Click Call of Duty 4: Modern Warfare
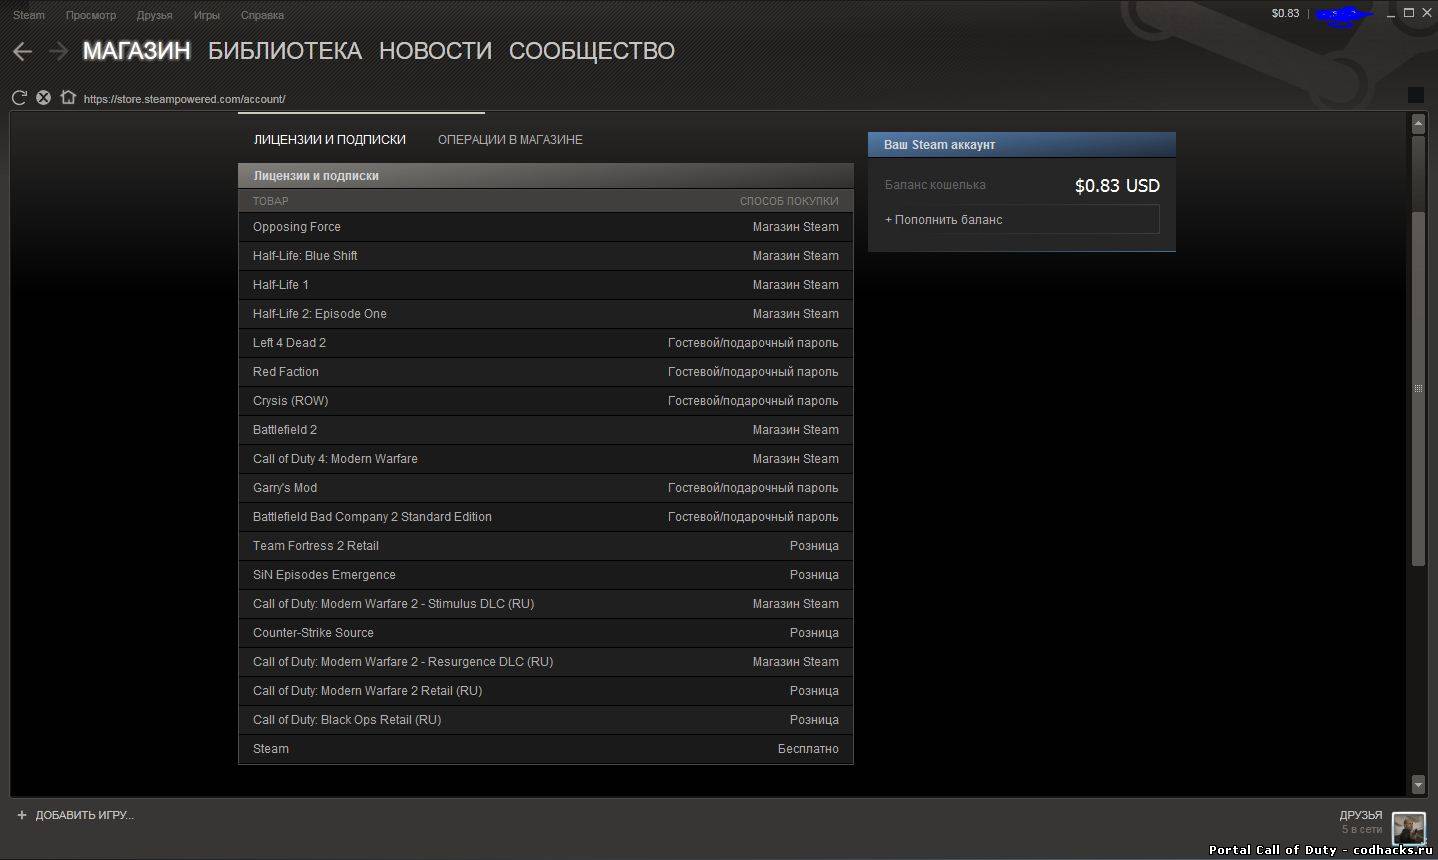Screen dimensions: 1438x860 point(546,459)
